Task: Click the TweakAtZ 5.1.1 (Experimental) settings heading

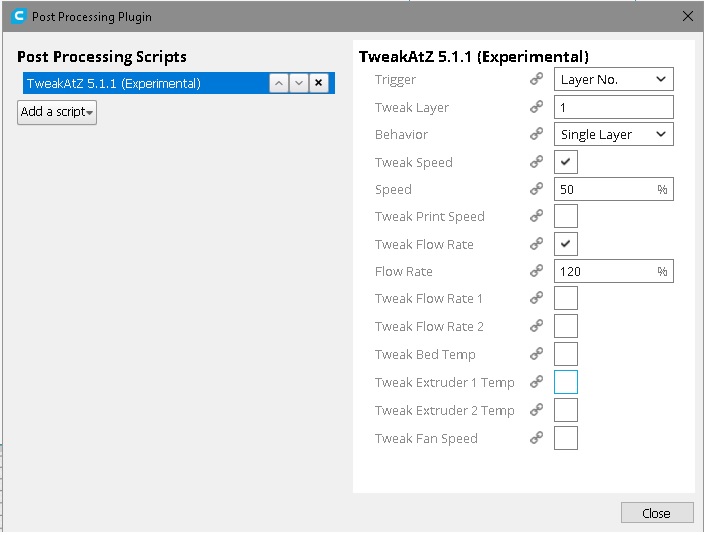Action: coord(473,57)
